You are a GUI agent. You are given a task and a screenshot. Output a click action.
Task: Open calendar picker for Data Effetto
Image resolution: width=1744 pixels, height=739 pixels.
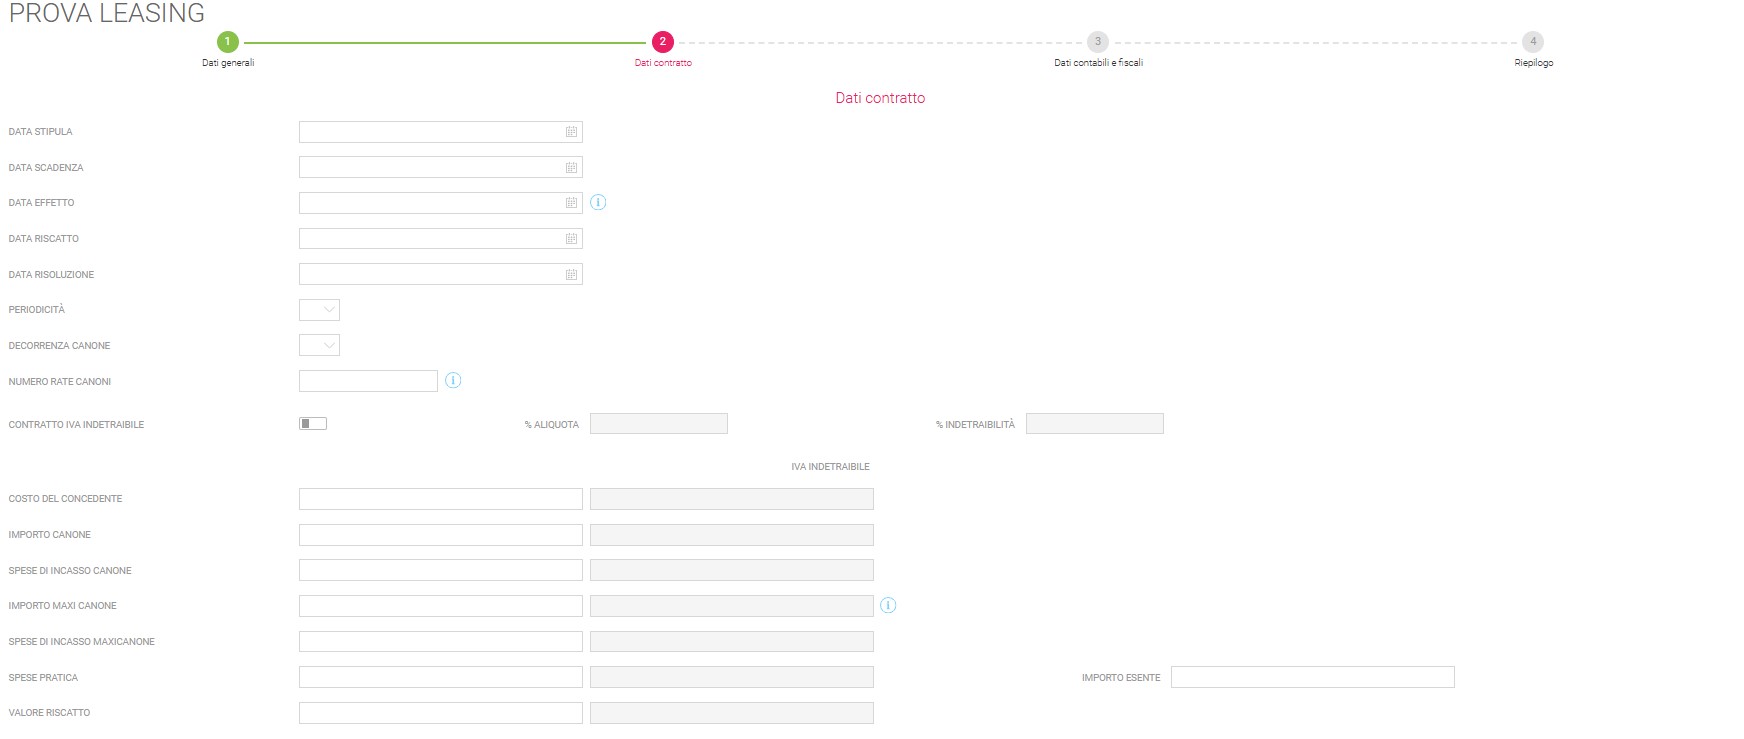571,203
